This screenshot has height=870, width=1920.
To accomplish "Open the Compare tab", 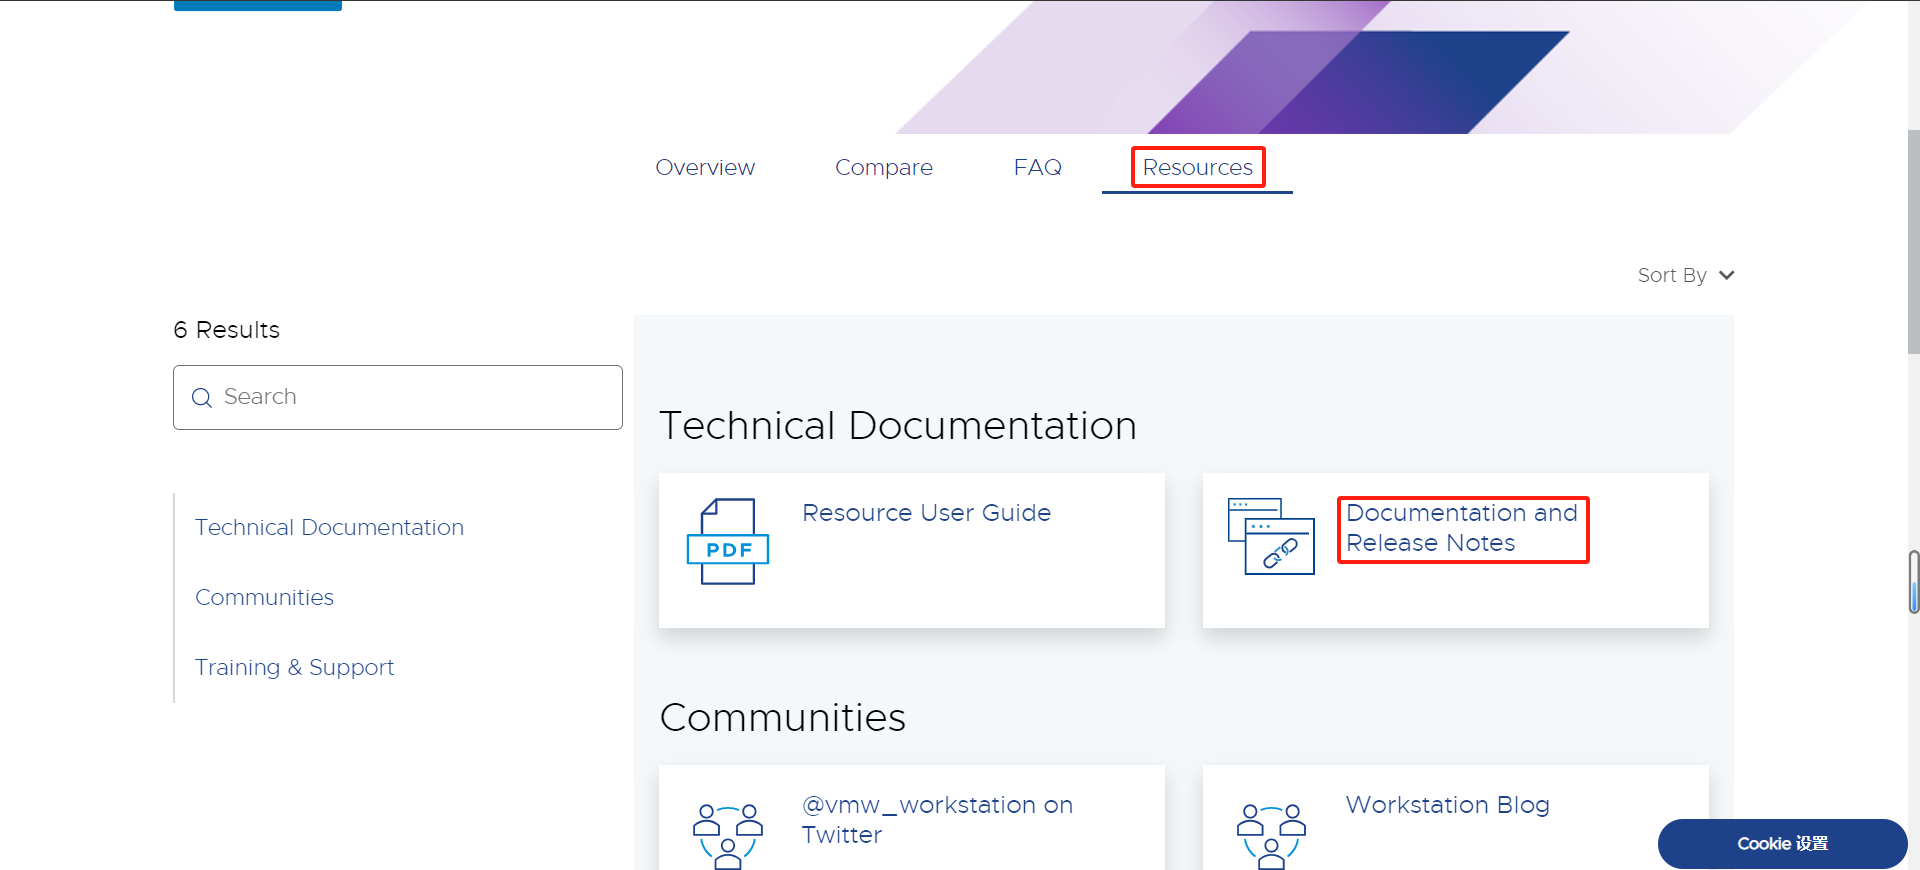I will coord(883,167).
